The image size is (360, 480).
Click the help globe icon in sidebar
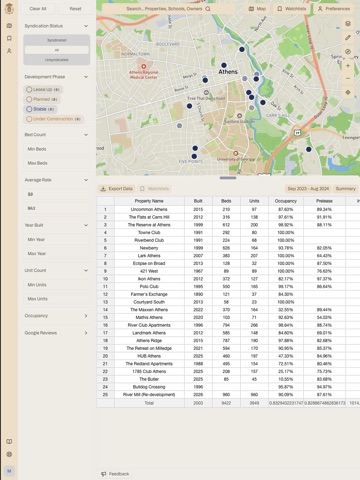point(9,454)
